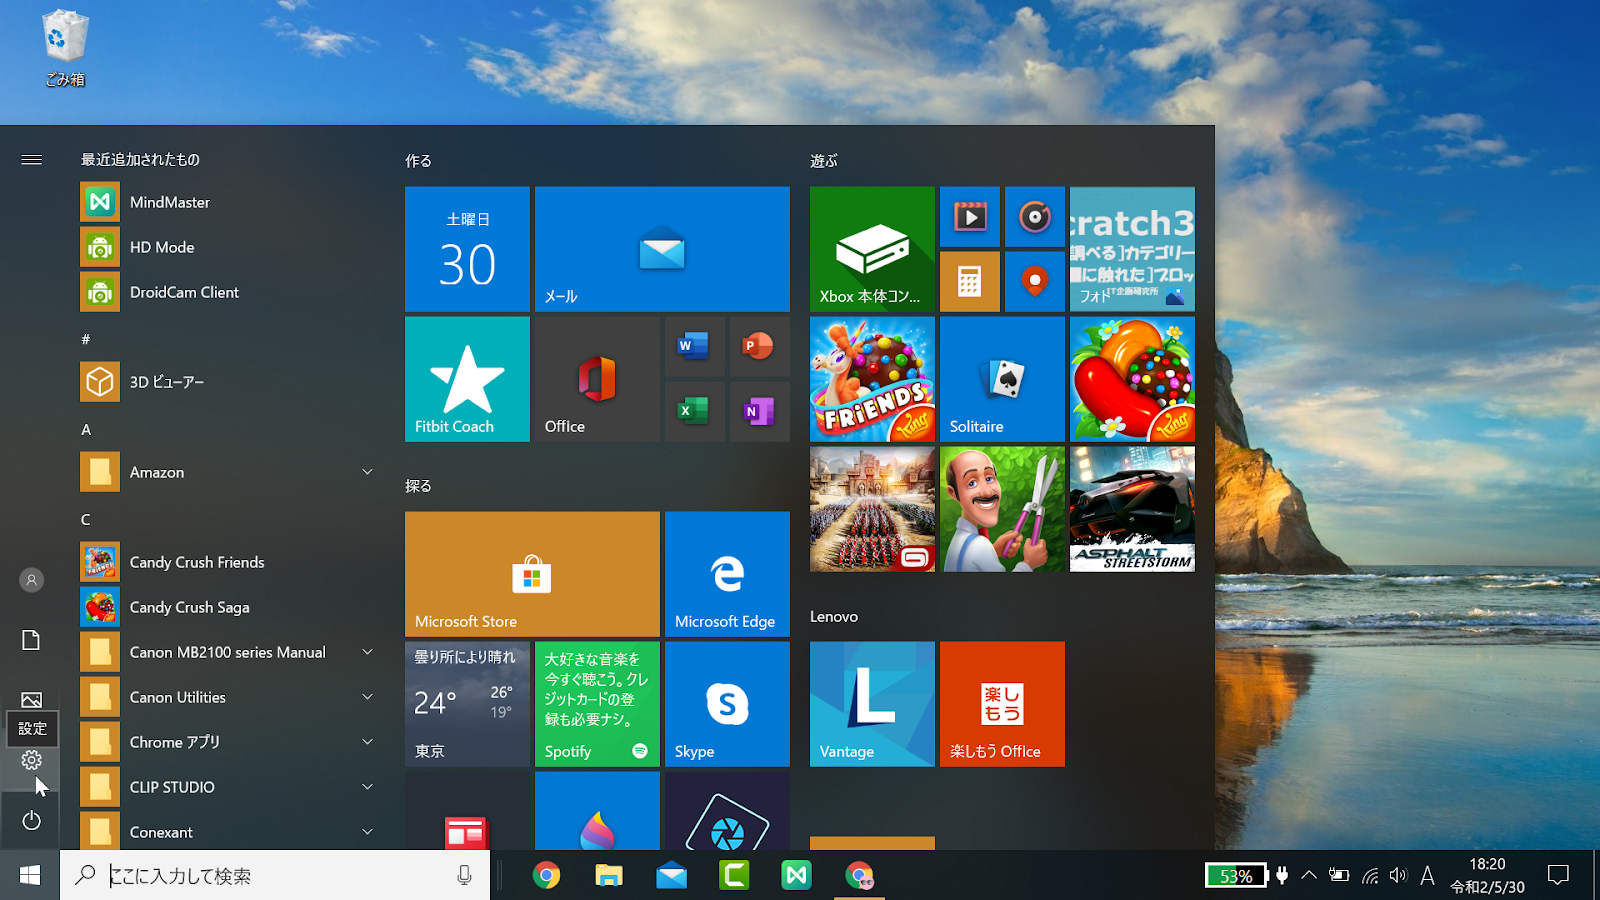This screenshot has width=1600, height=900.
Task: Click the 遊ぶ tile group heading
Action: (824, 161)
